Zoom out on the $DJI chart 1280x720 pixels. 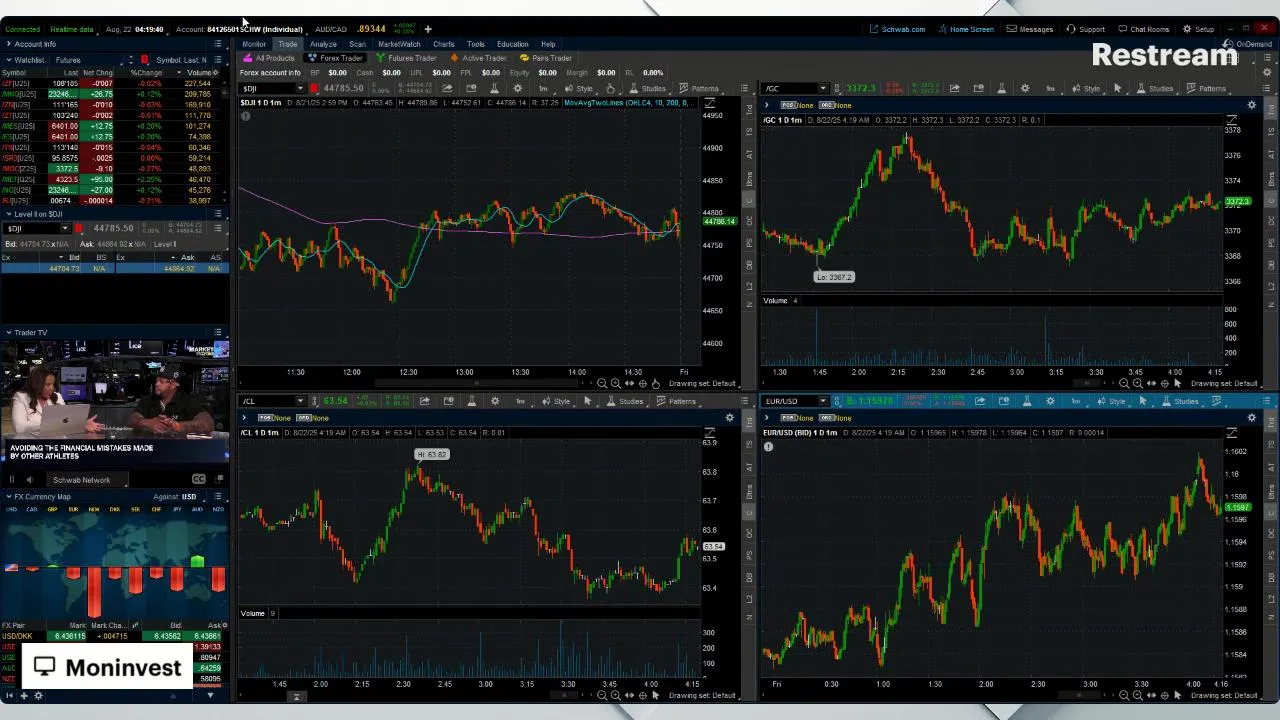pyautogui.click(x=602, y=384)
